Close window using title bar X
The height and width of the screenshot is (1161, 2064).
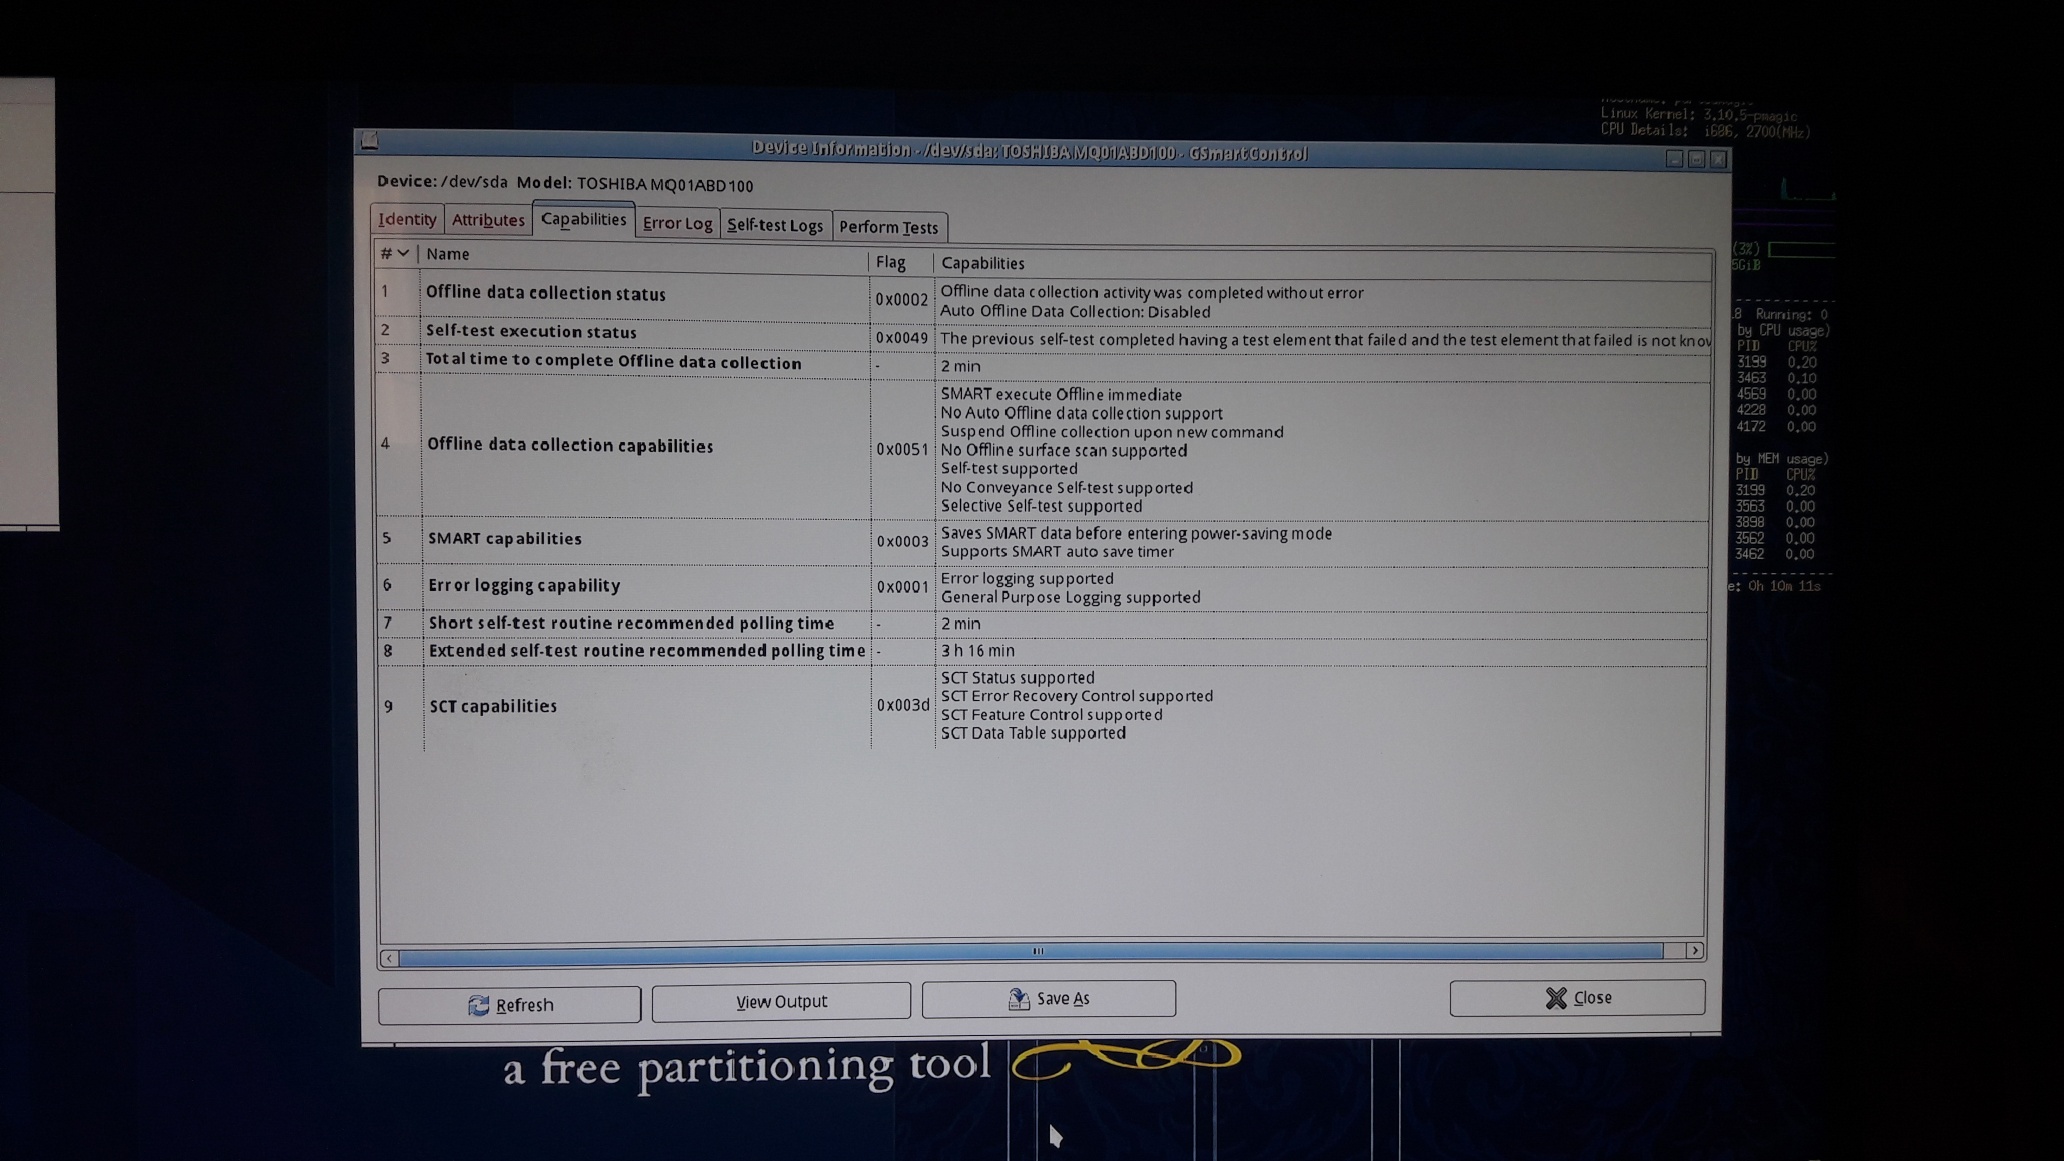(x=1719, y=159)
